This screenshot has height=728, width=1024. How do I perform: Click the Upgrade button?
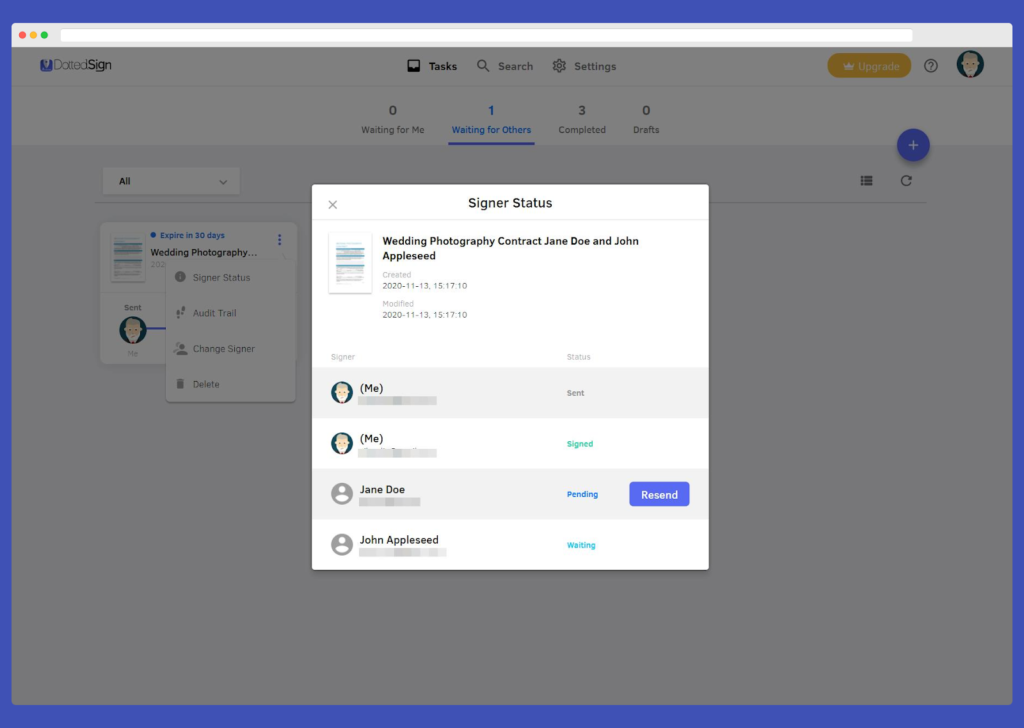click(x=868, y=65)
